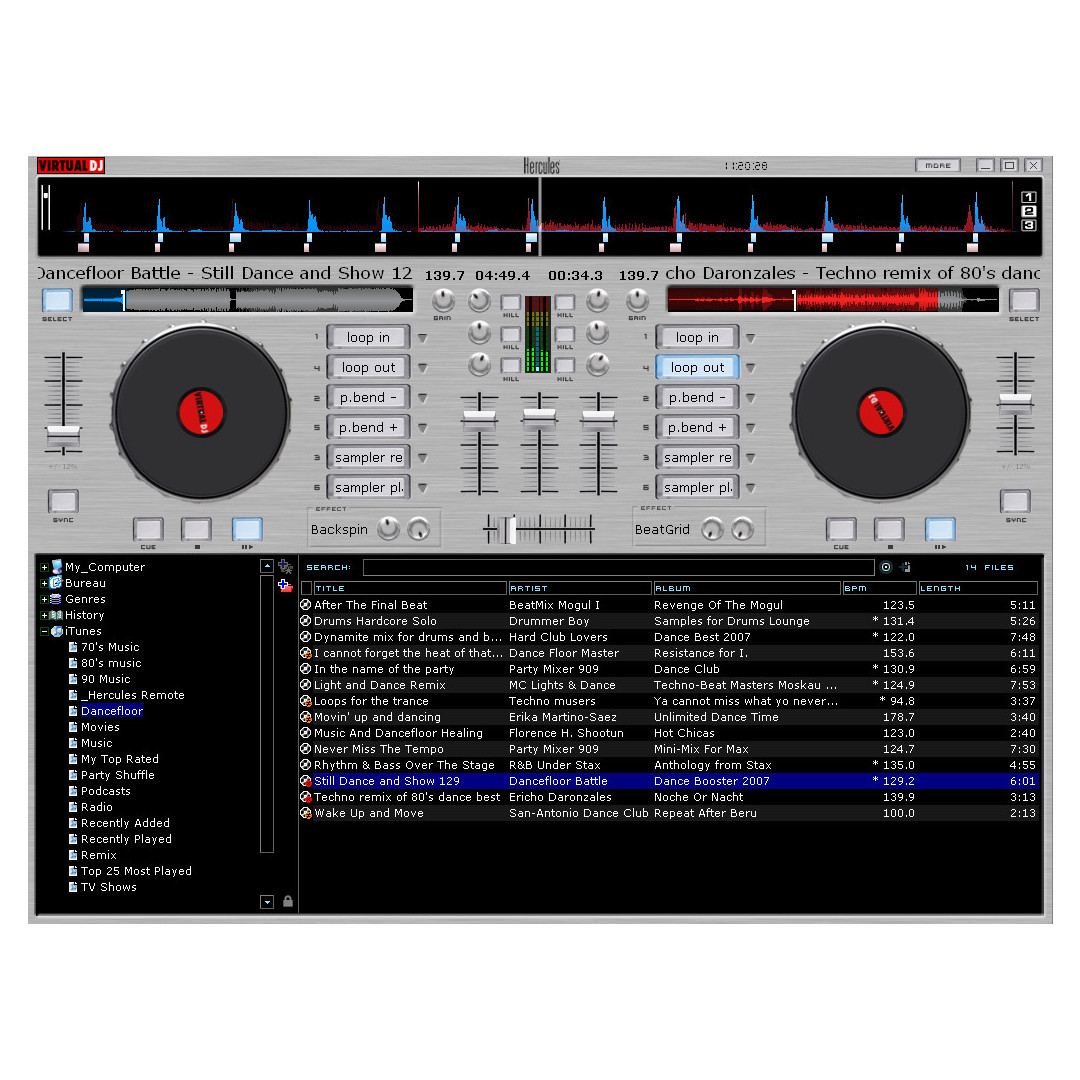The height and width of the screenshot is (1080, 1080).
Task: Sort the track list by ARTIST column
Action: (579, 588)
